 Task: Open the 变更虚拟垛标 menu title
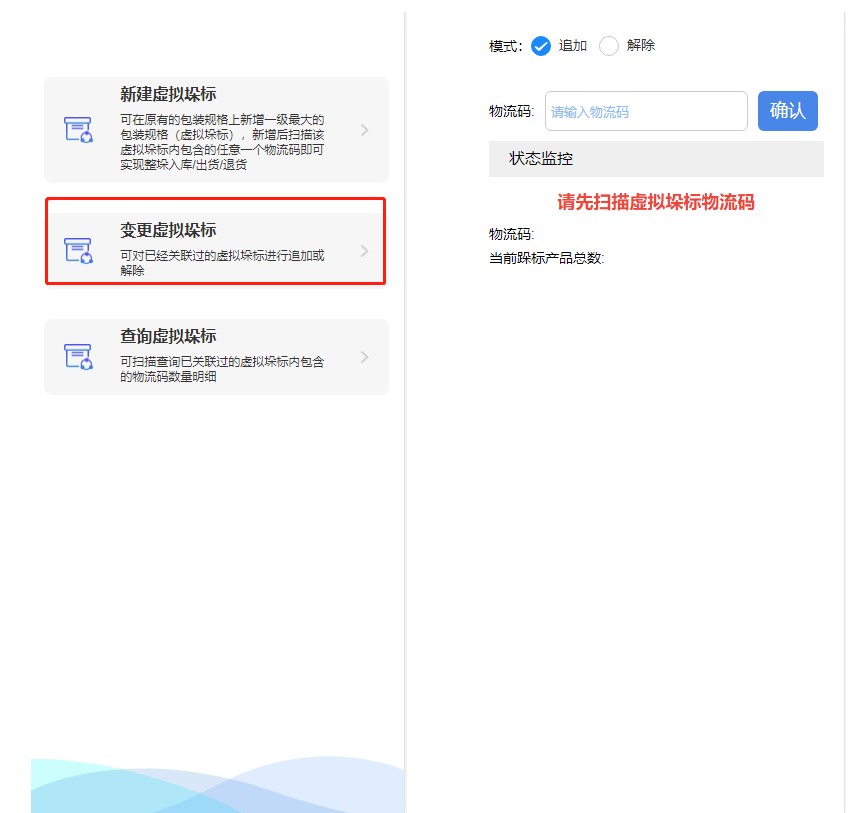[x=168, y=230]
